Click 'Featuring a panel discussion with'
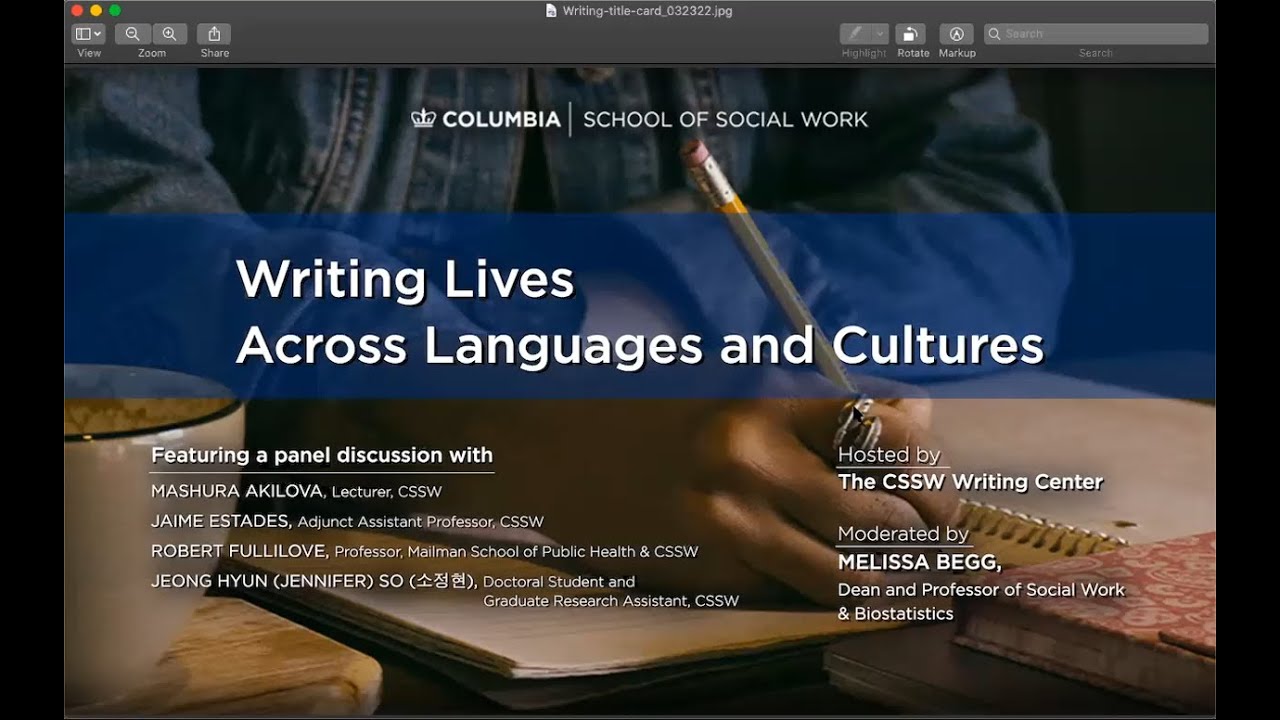The width and height of the screenshot is (1280, 720). (x=322, y=455)
